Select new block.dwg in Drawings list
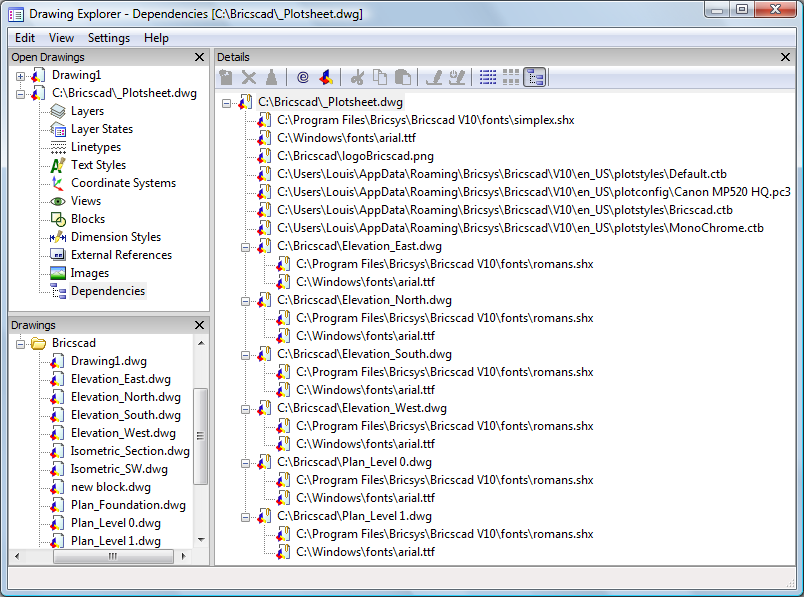Image resolution: width=804 pixels, height=597 pixels. [111, 487]
